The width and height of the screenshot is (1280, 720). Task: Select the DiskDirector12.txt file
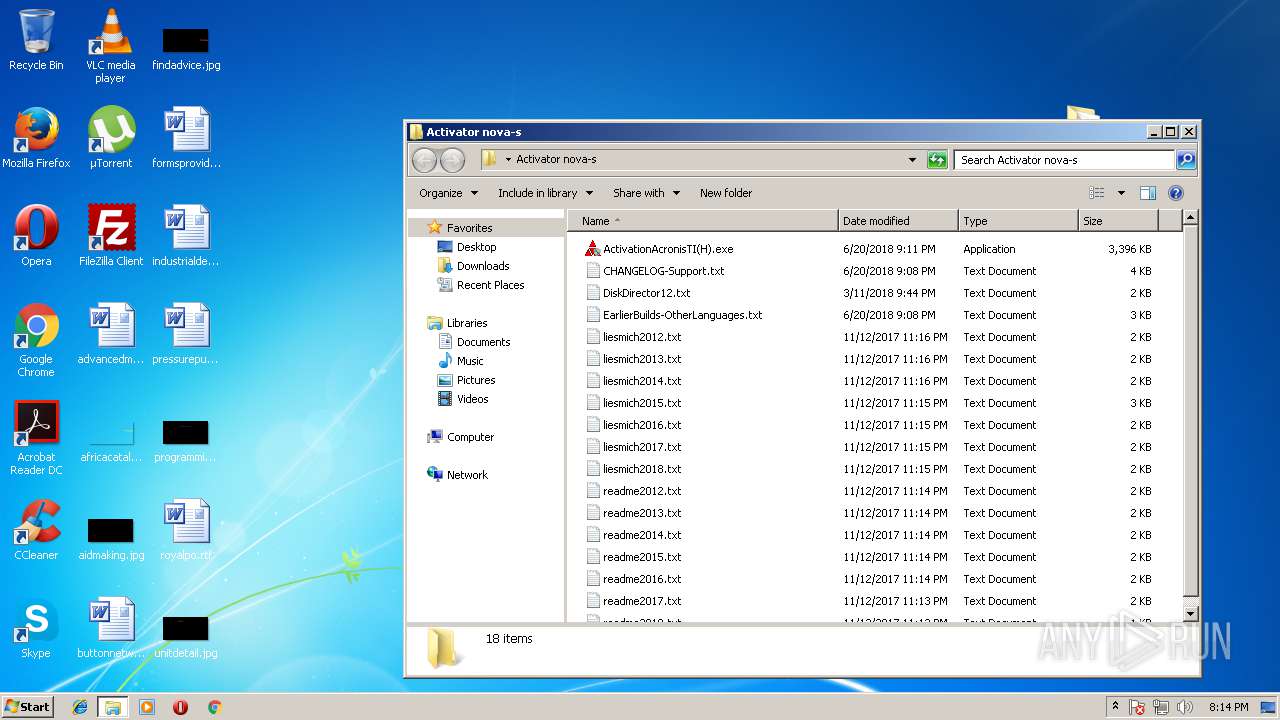point(646,293)
